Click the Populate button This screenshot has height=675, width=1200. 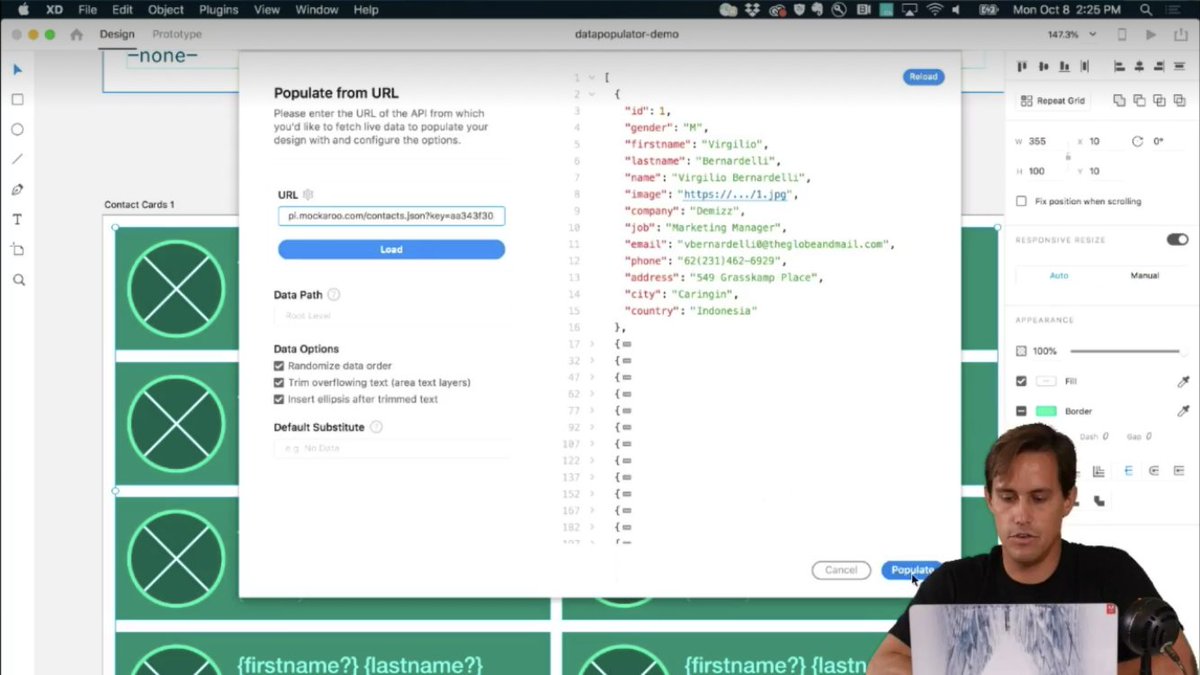[x=912, y=570]
